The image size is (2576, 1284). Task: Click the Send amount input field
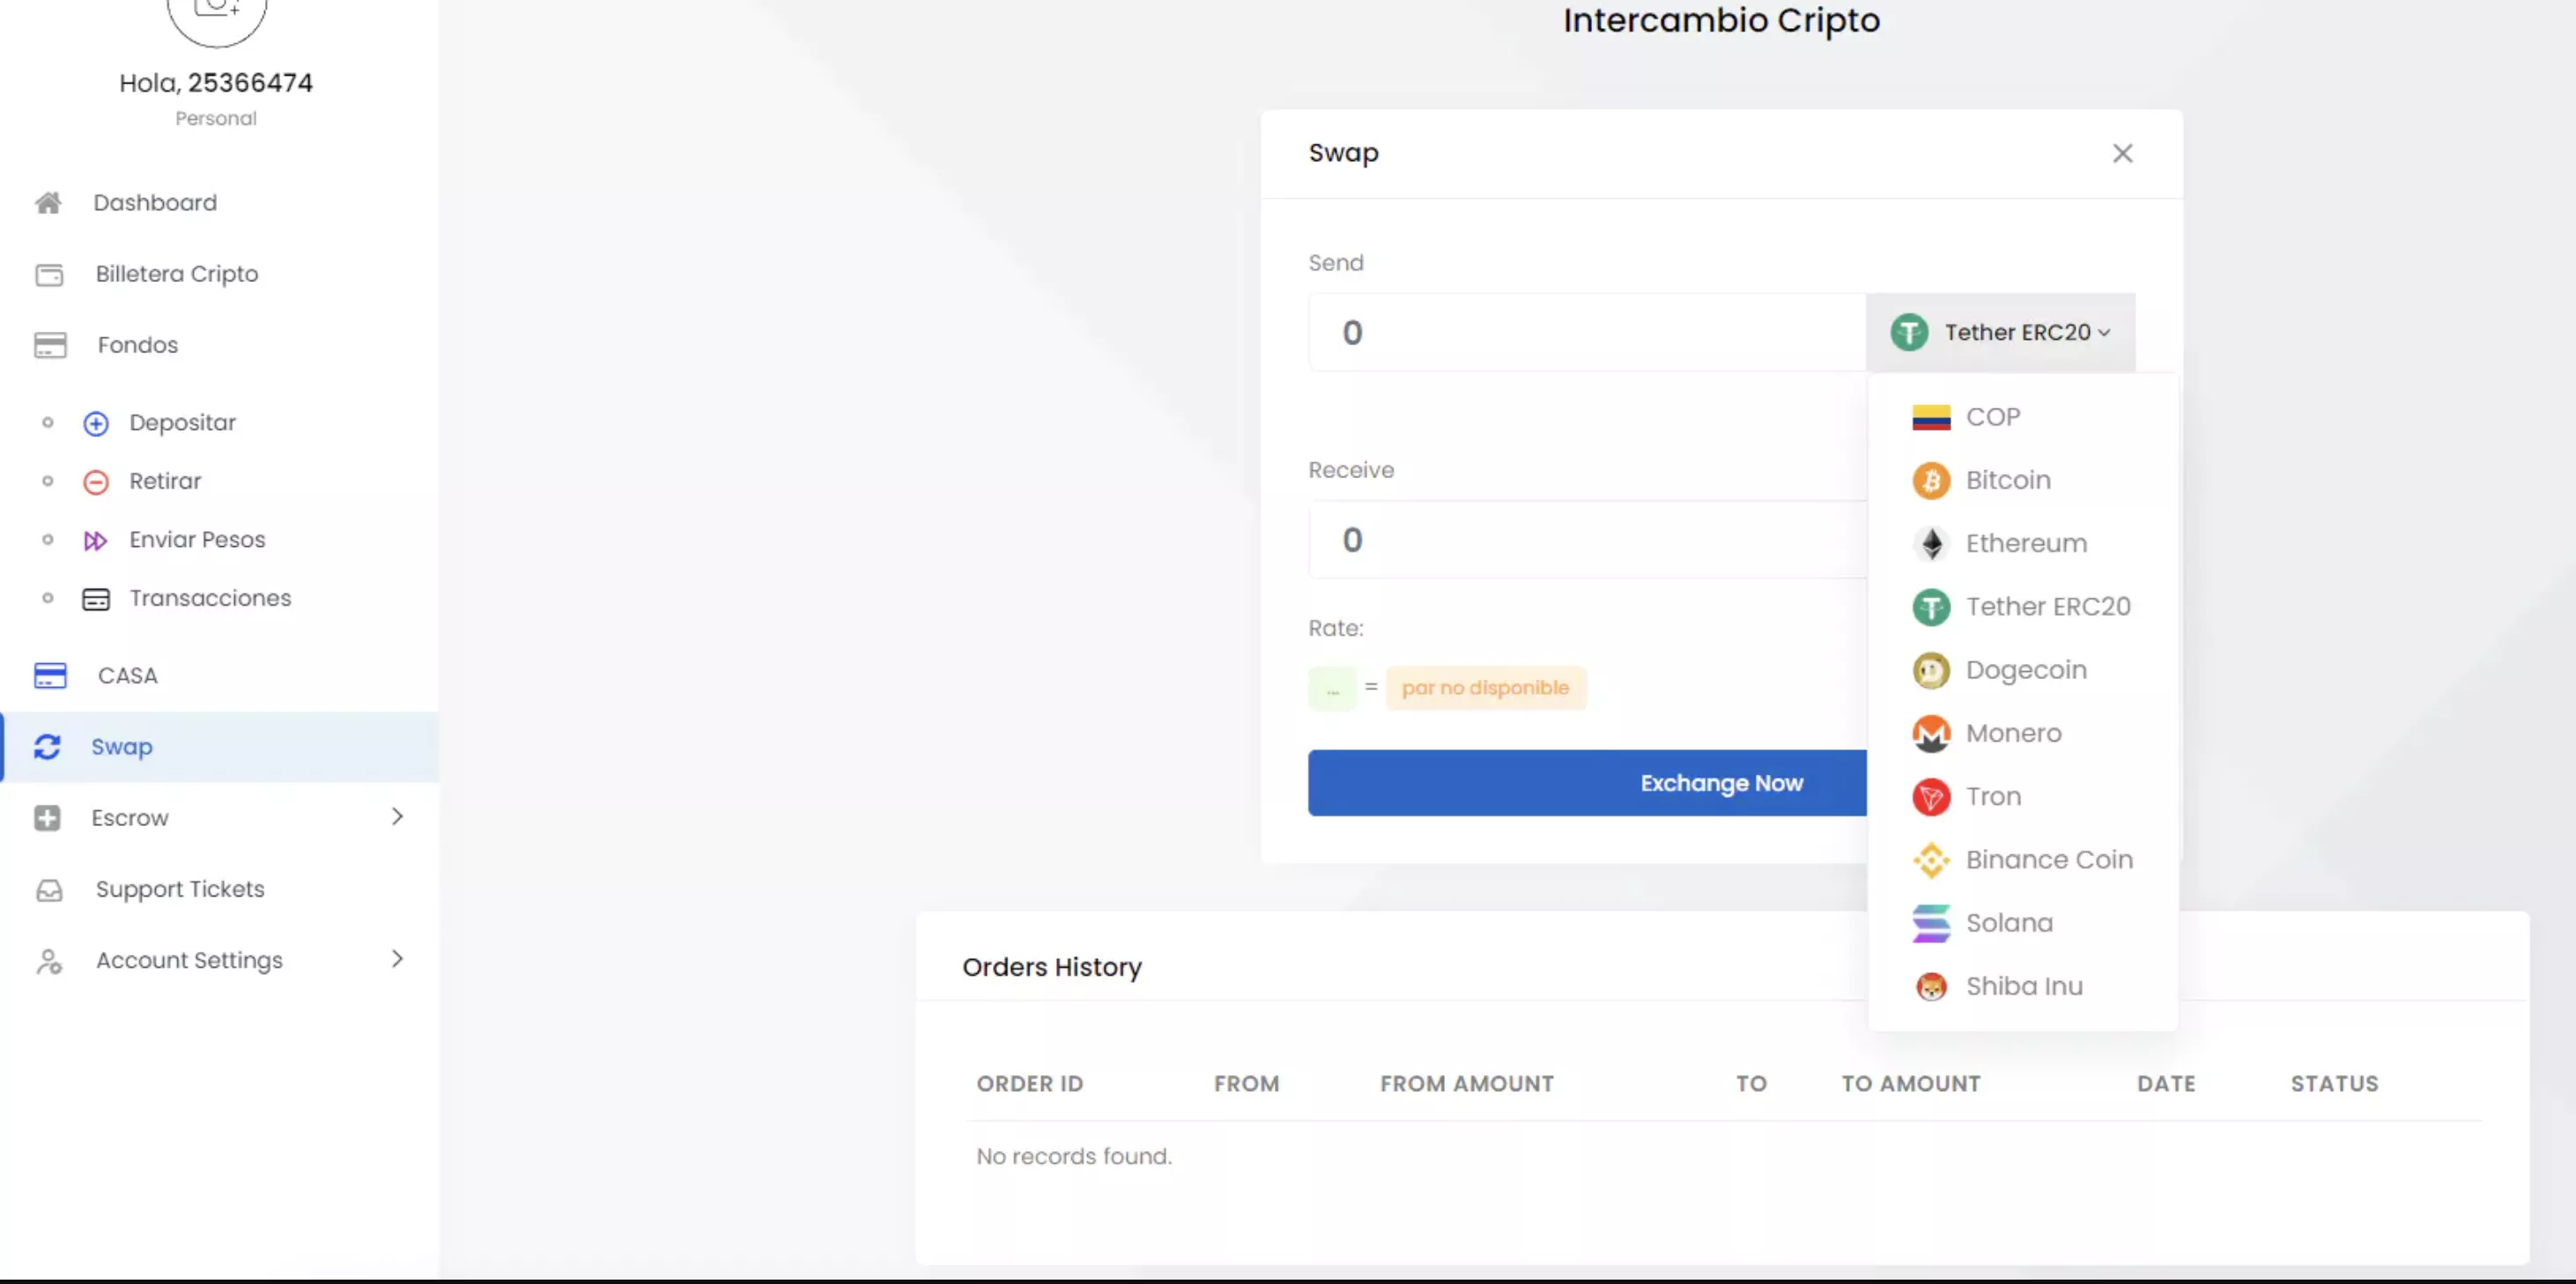tap(1586, 332)
